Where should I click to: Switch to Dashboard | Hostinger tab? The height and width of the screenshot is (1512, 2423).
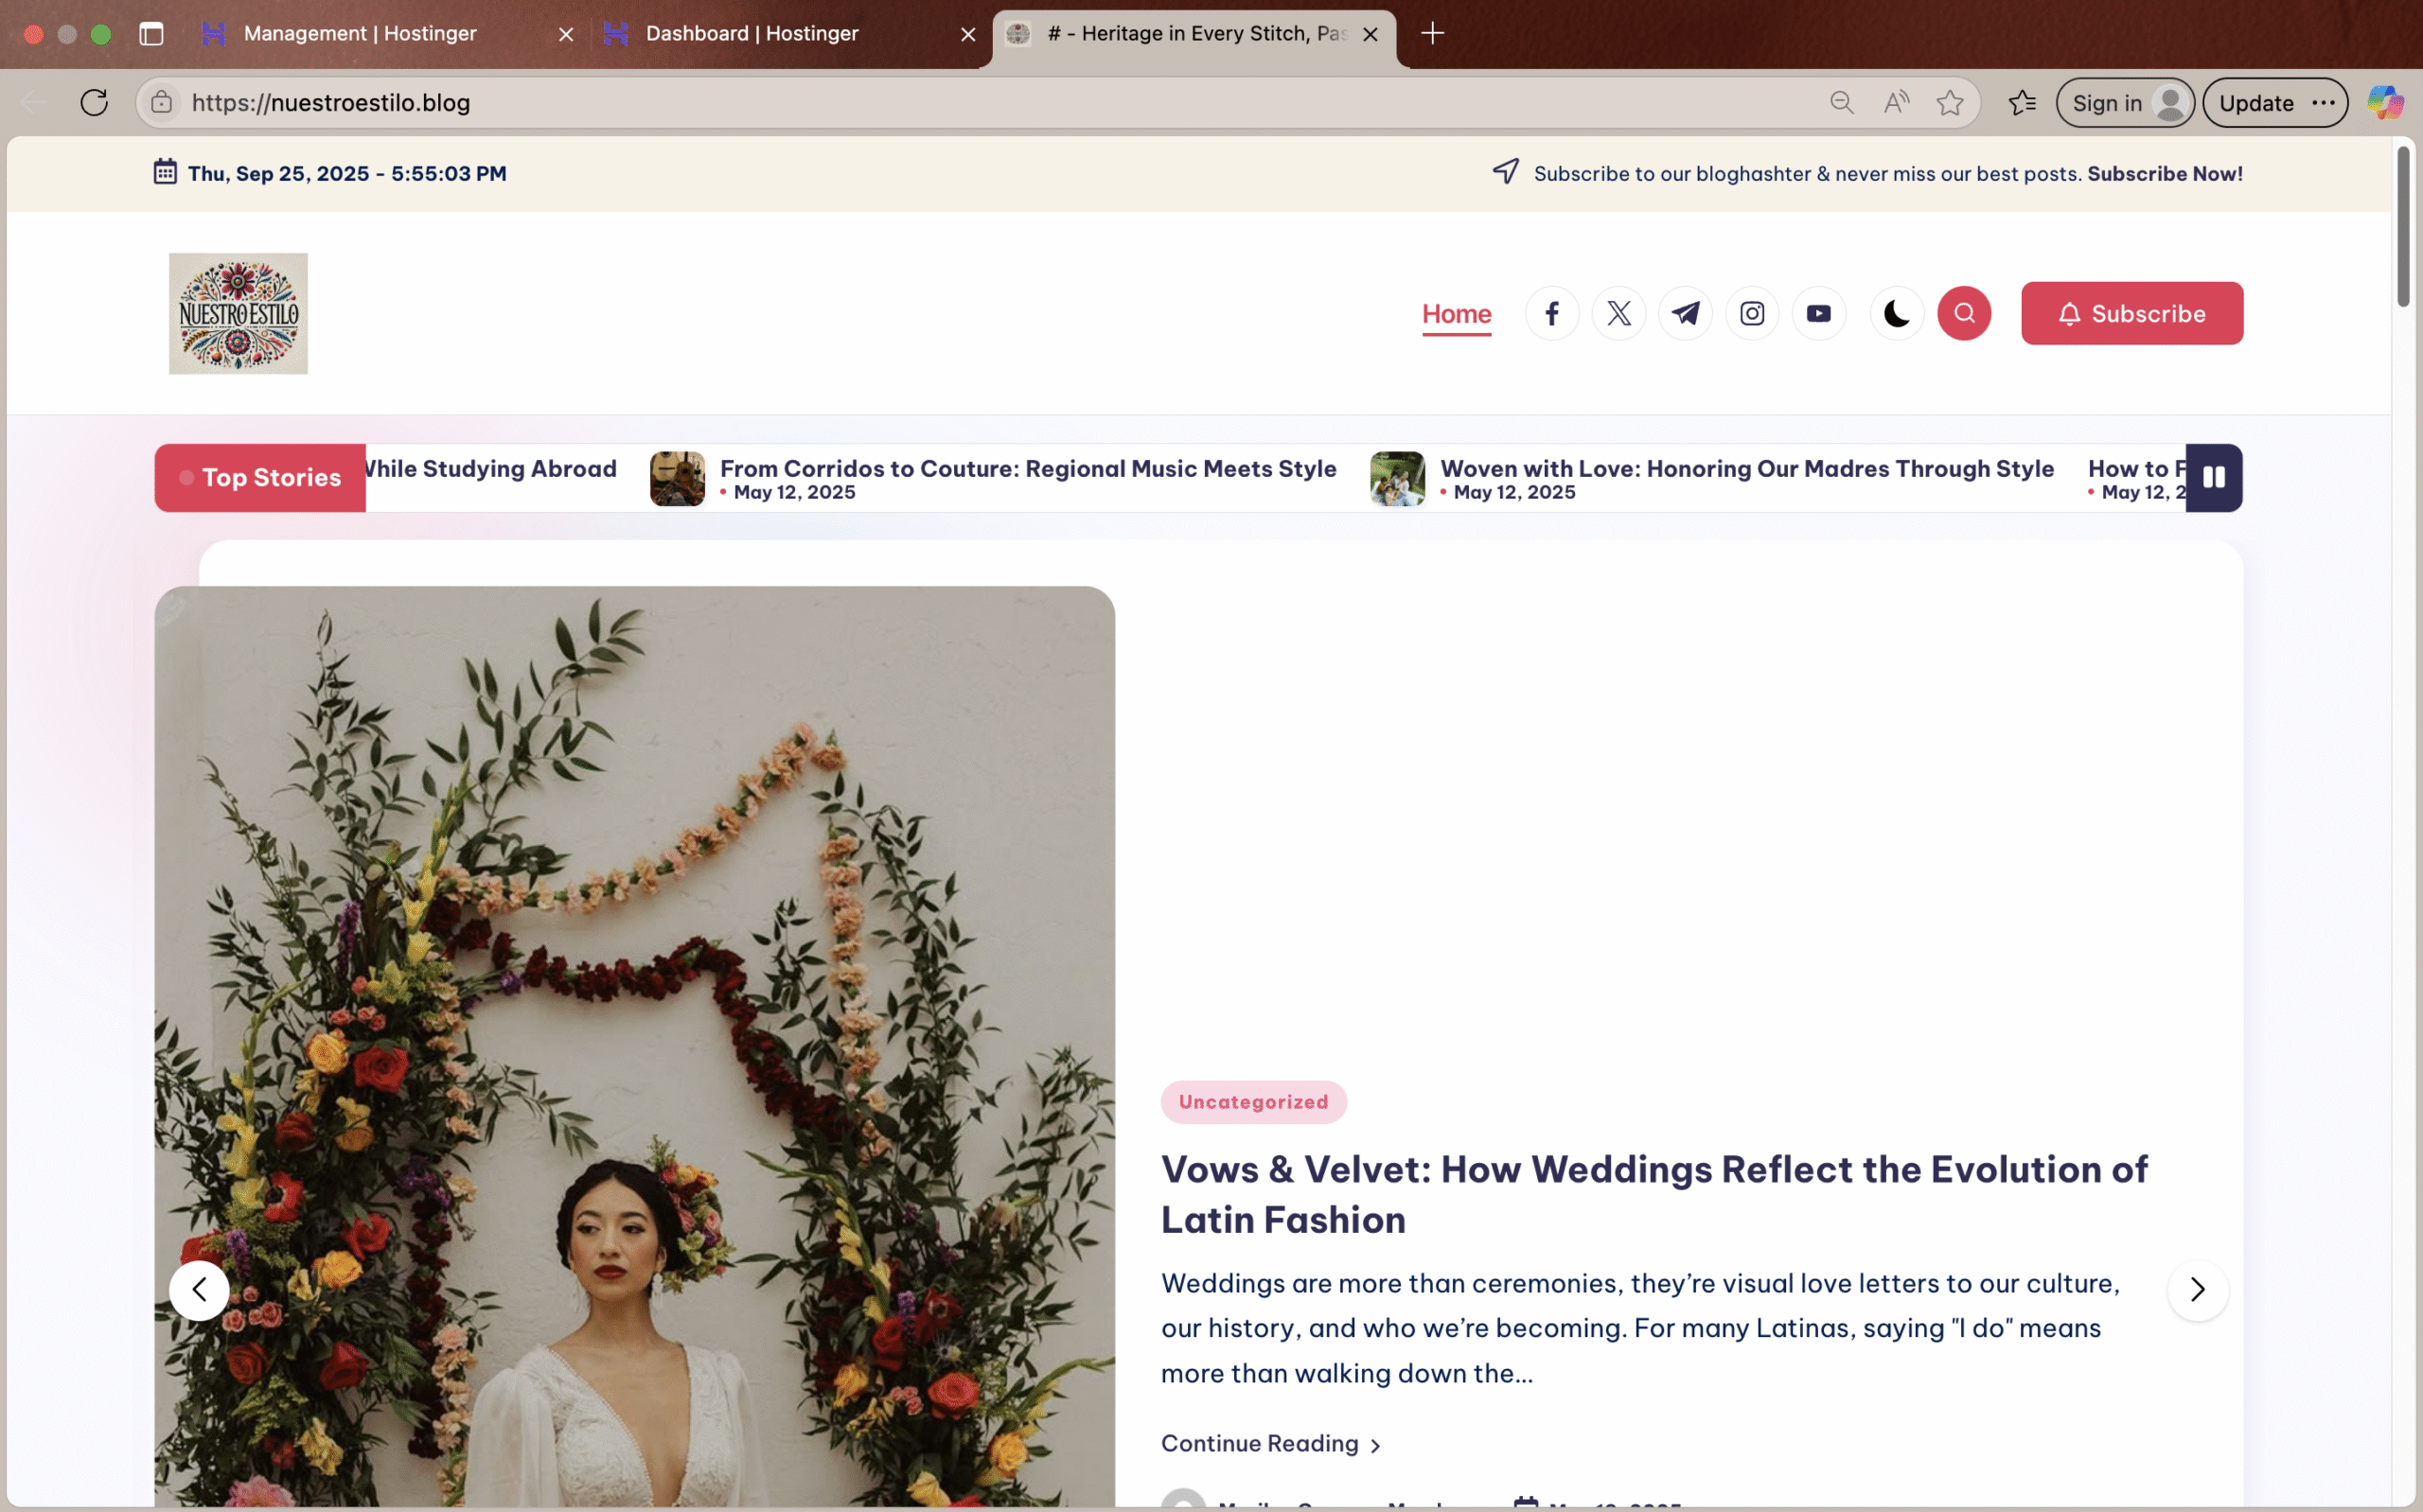coord(752,34)
